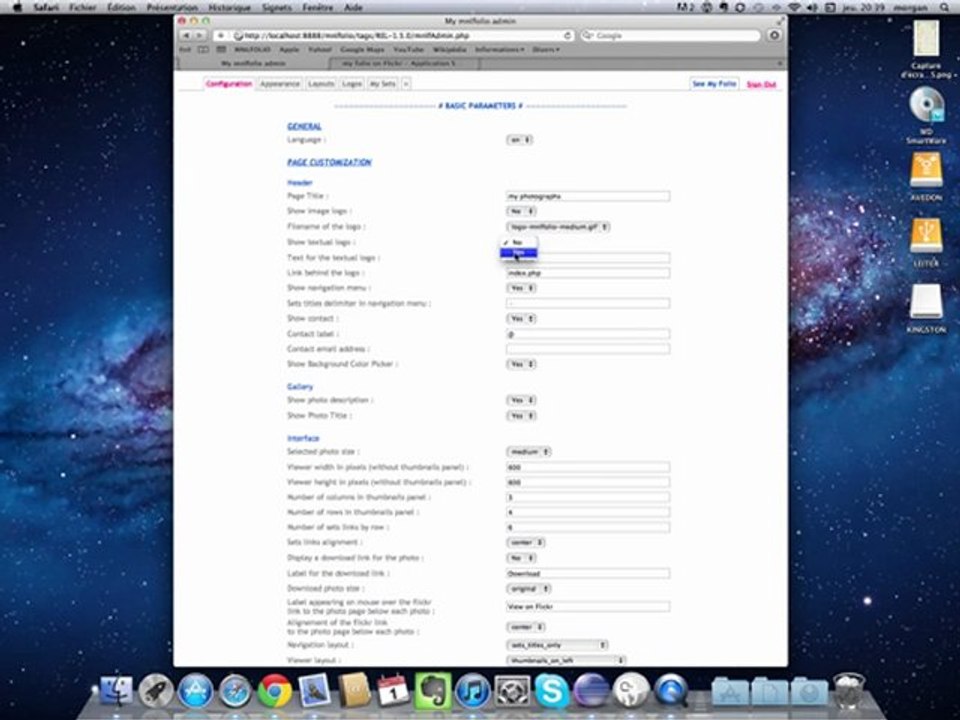Click the Contact email address field
Screen dimensions: 960x720
click(588, 349)
